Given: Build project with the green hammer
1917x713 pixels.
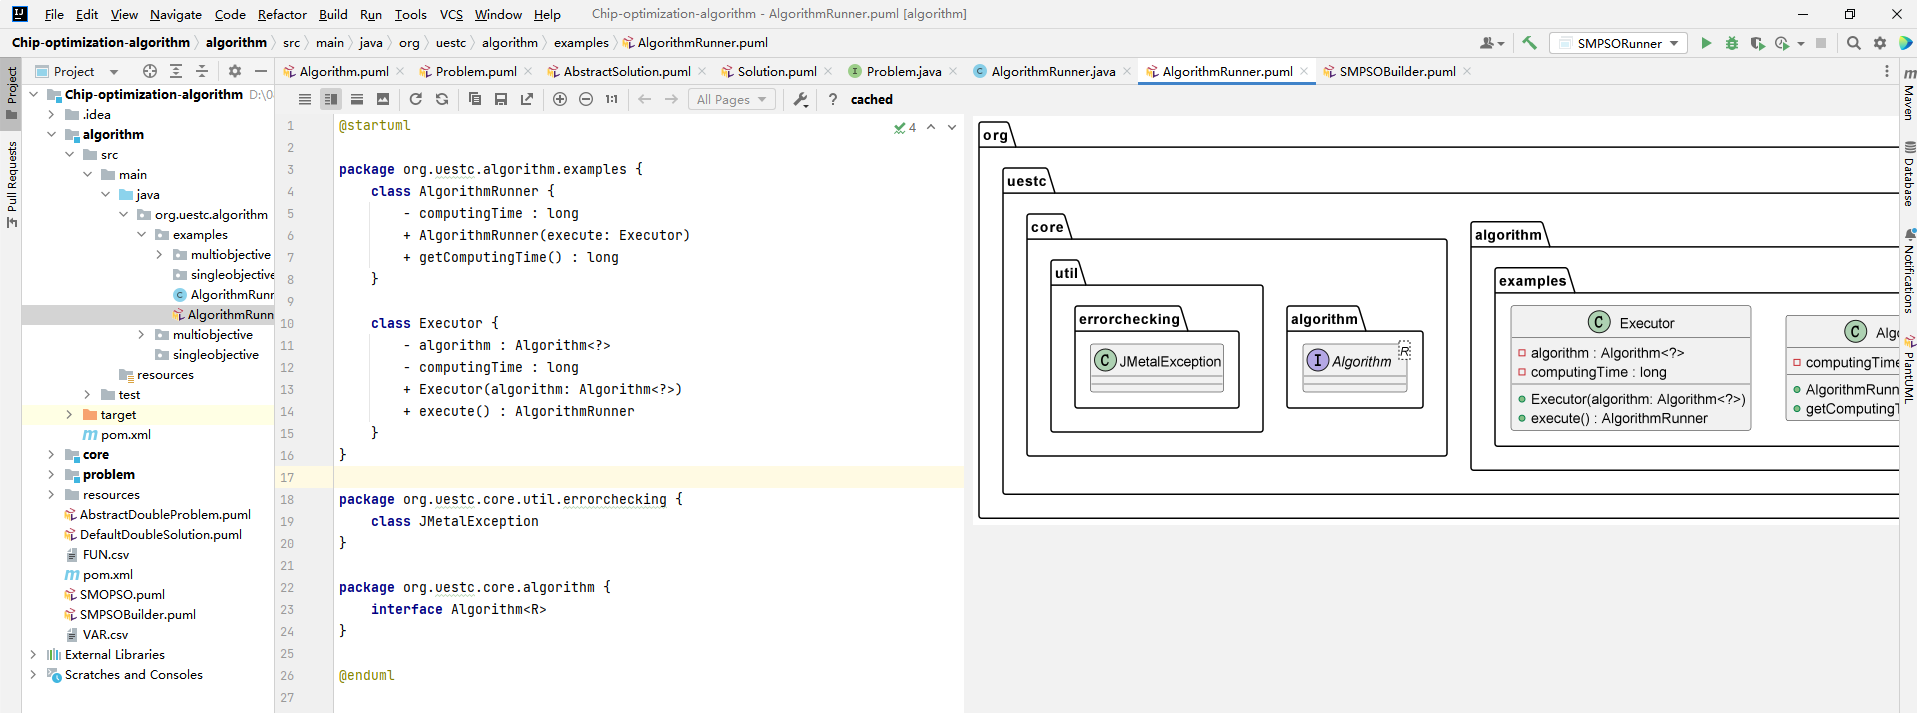Looking at the screenshot, I should 1529,43.
